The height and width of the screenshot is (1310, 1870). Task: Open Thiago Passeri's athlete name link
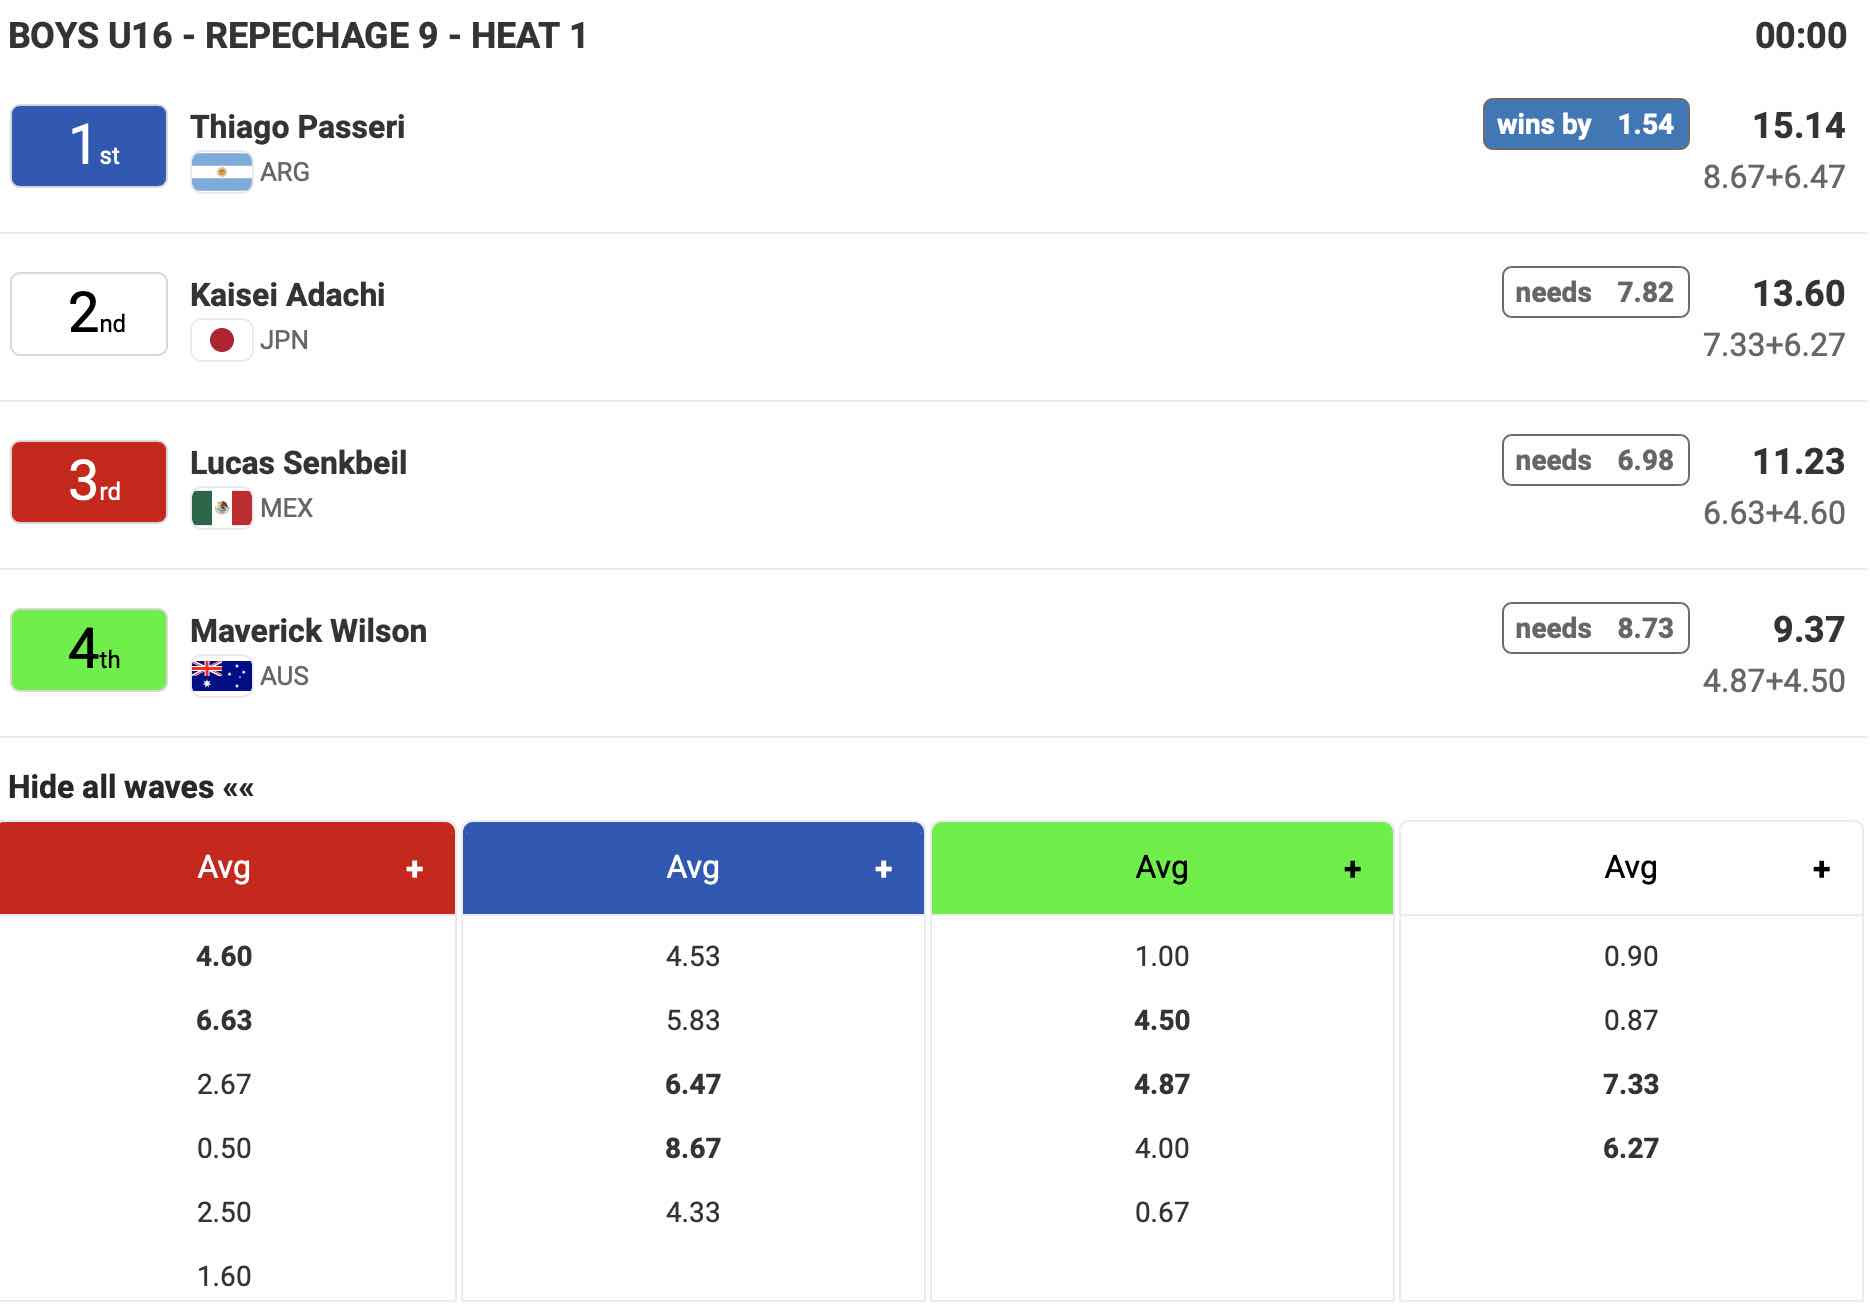[x=297, y=127]
